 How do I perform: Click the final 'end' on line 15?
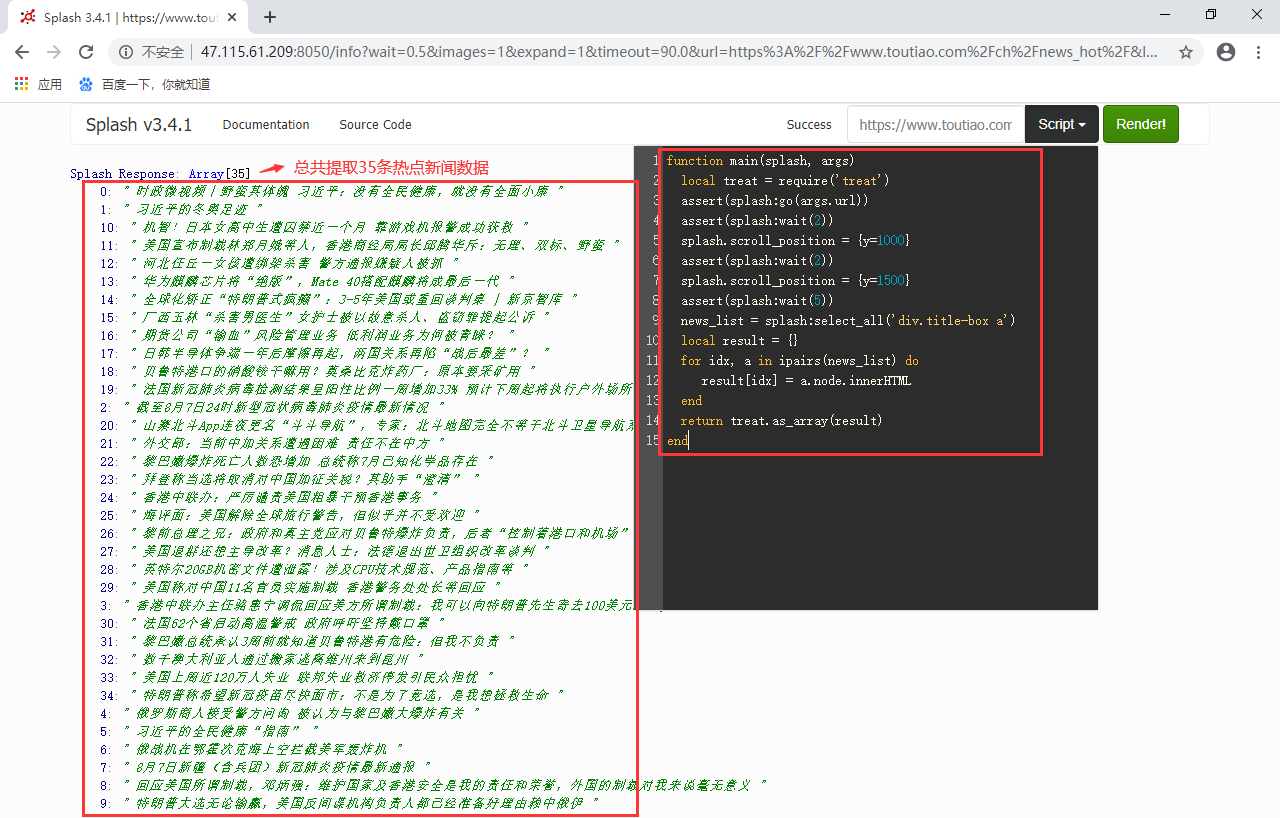point(678,440)
